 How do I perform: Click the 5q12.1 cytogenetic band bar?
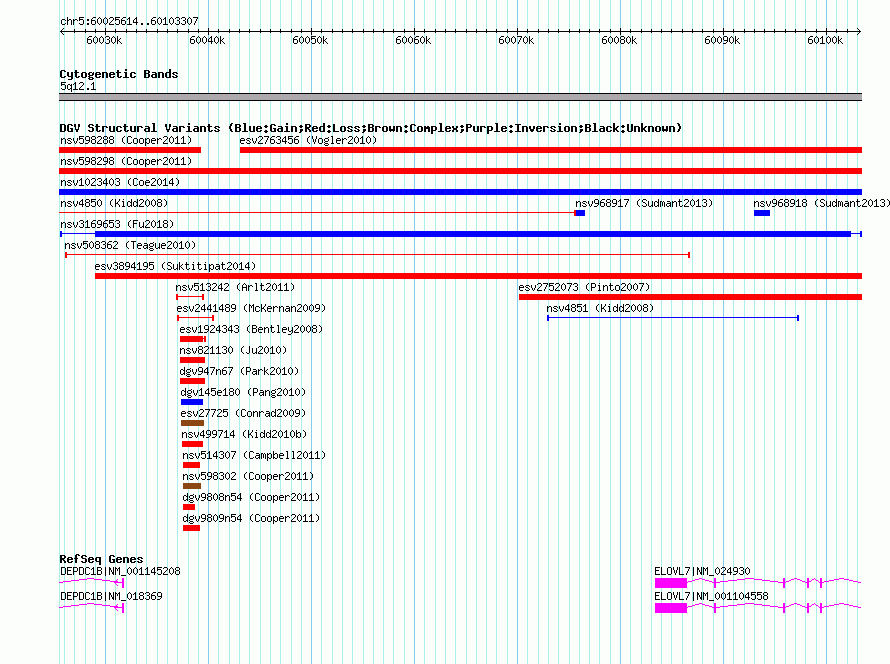[460, 97]
